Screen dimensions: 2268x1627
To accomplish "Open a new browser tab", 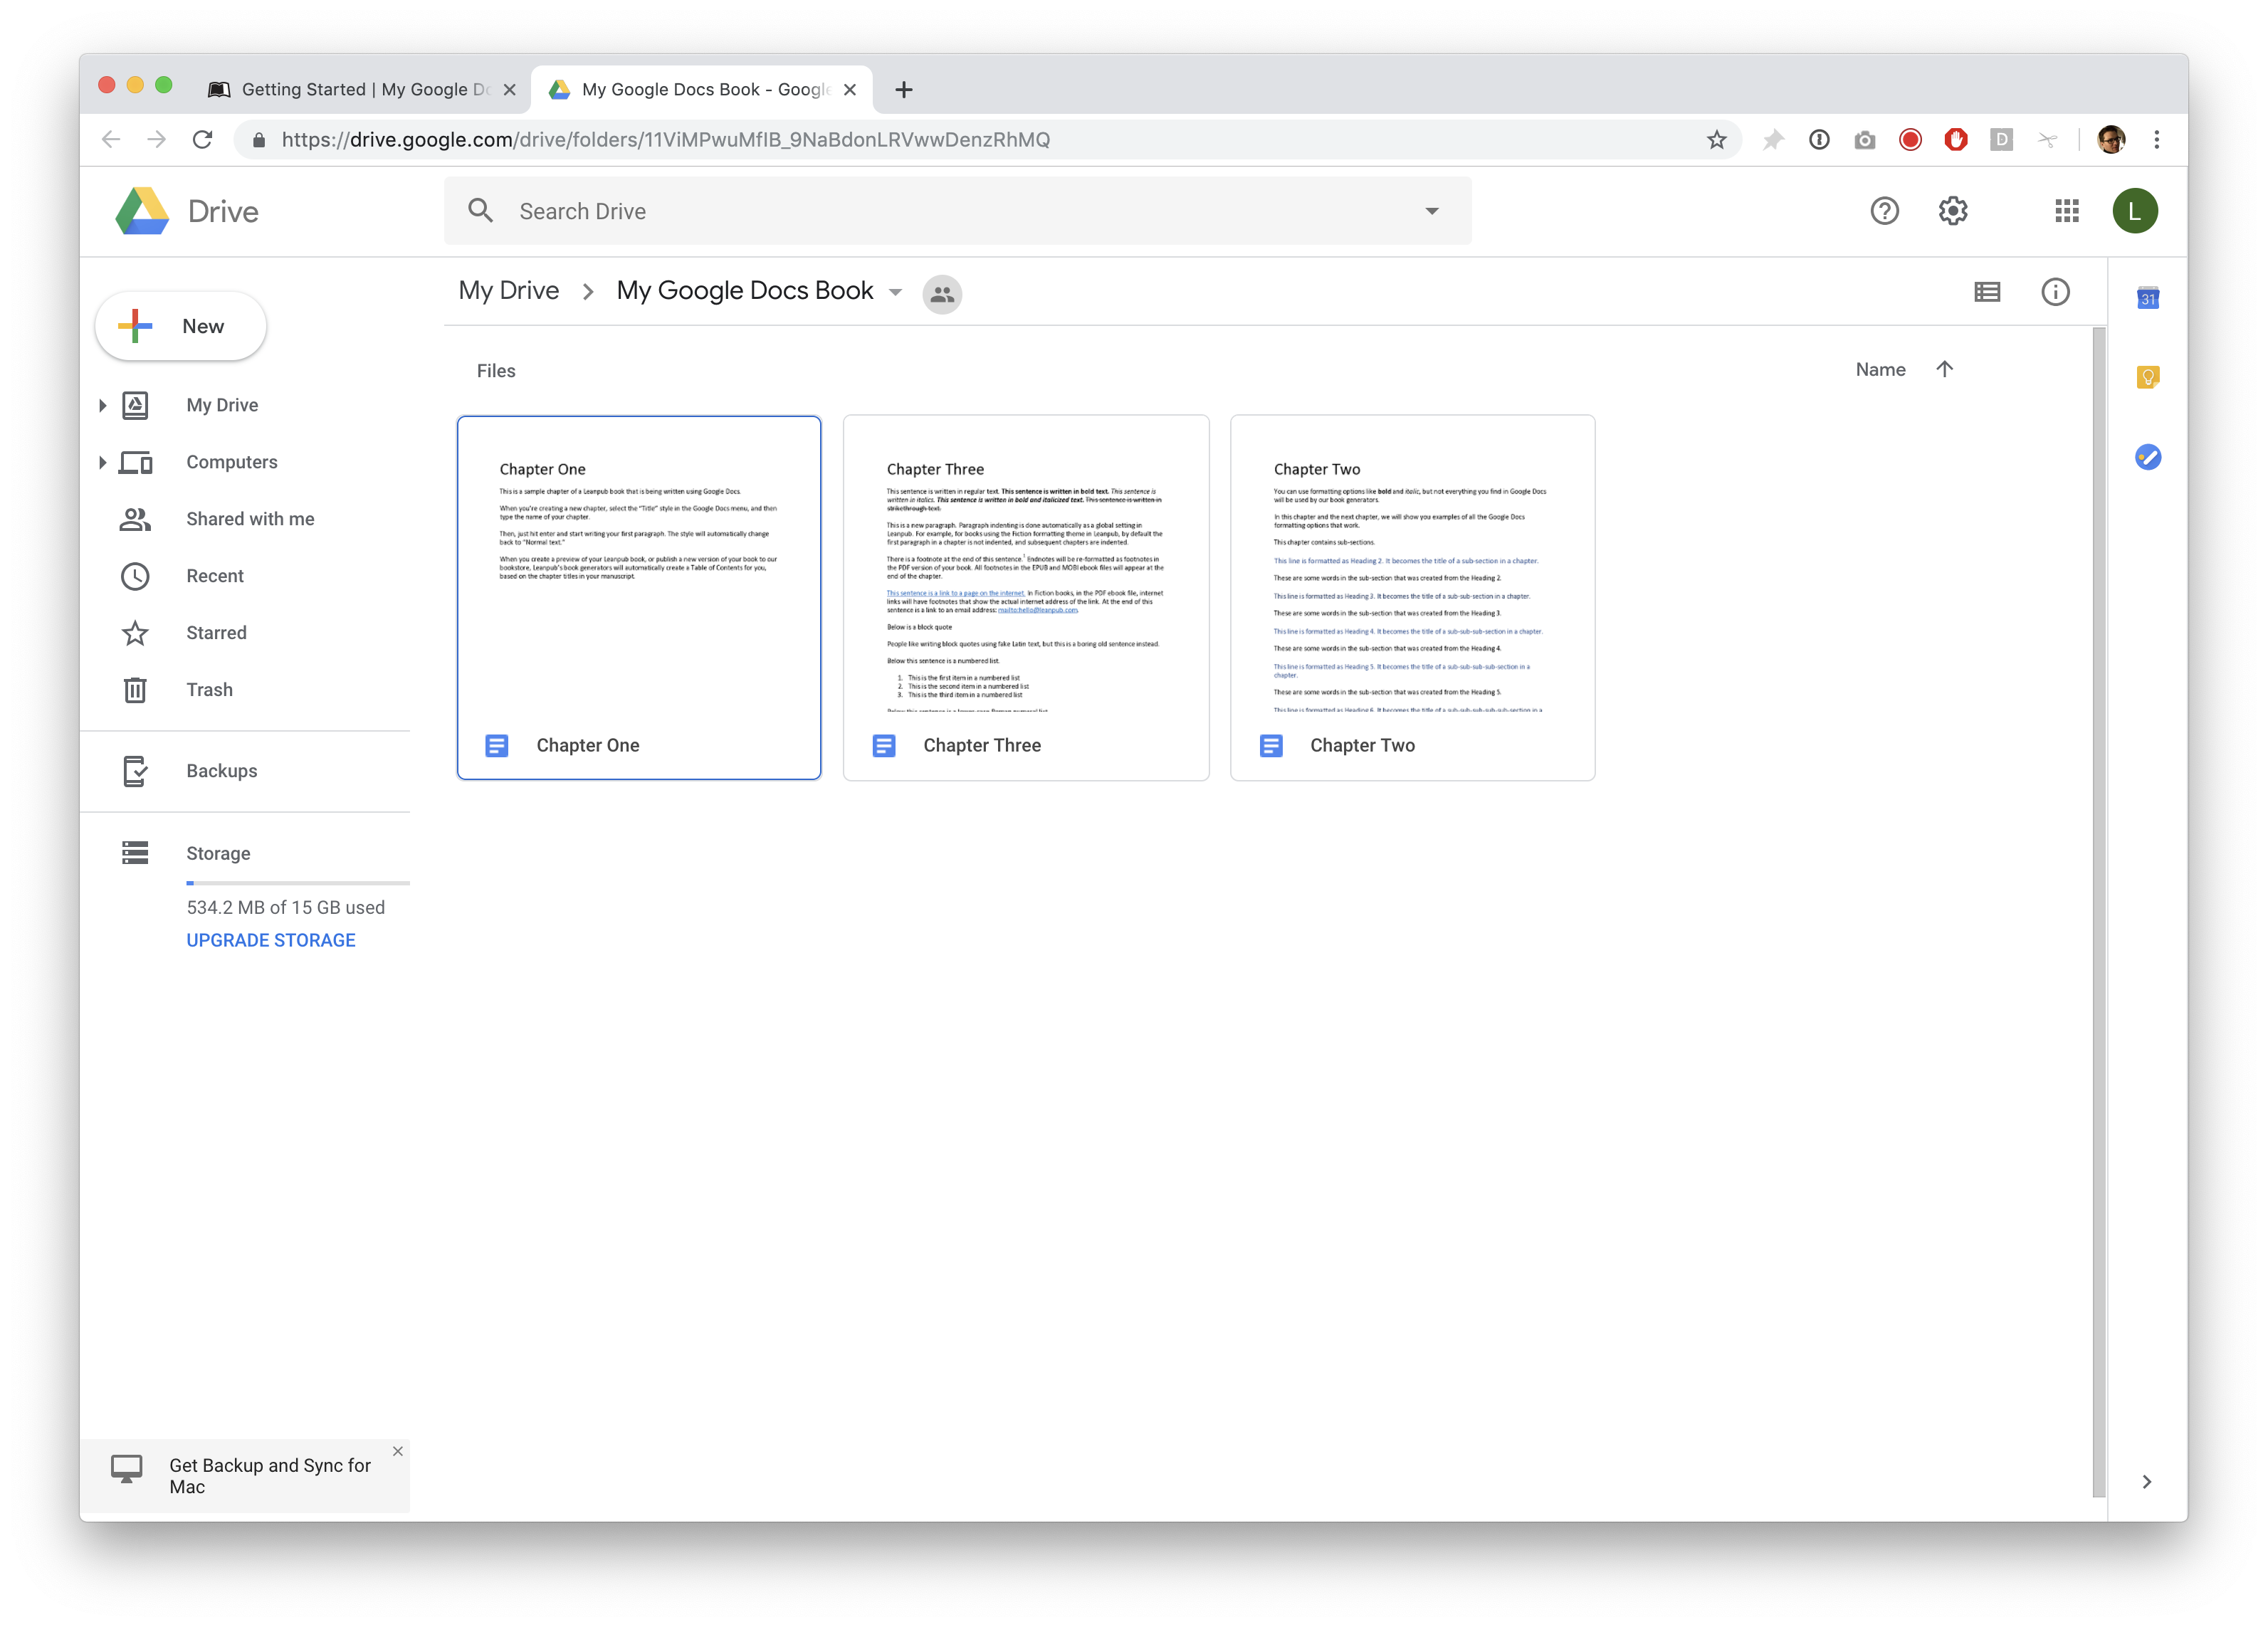I will point(904,90).
